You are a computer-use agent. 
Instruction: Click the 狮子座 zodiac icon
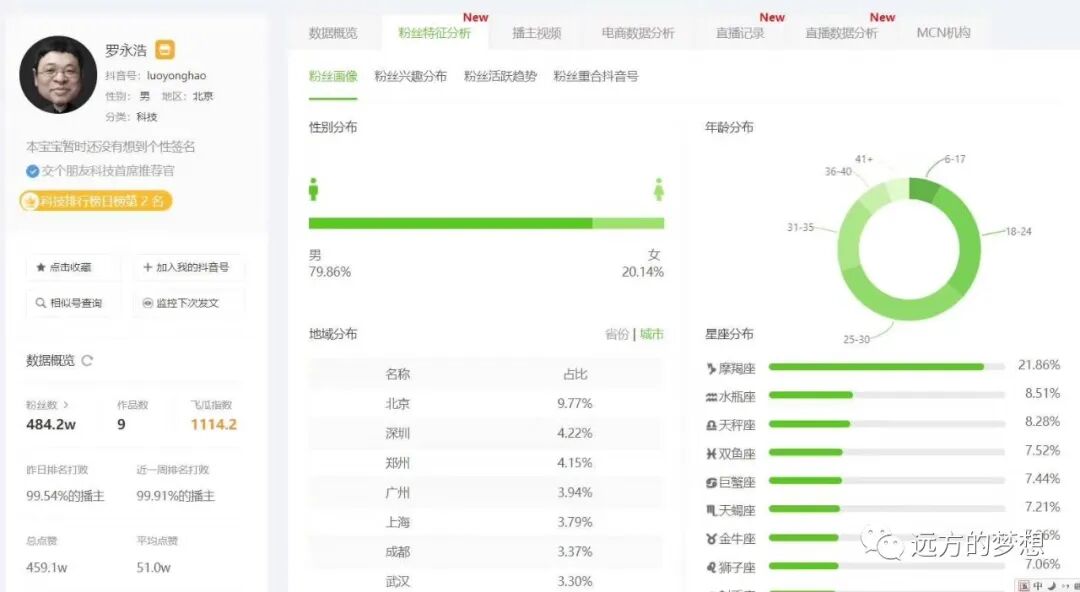[x=711, y=567]
